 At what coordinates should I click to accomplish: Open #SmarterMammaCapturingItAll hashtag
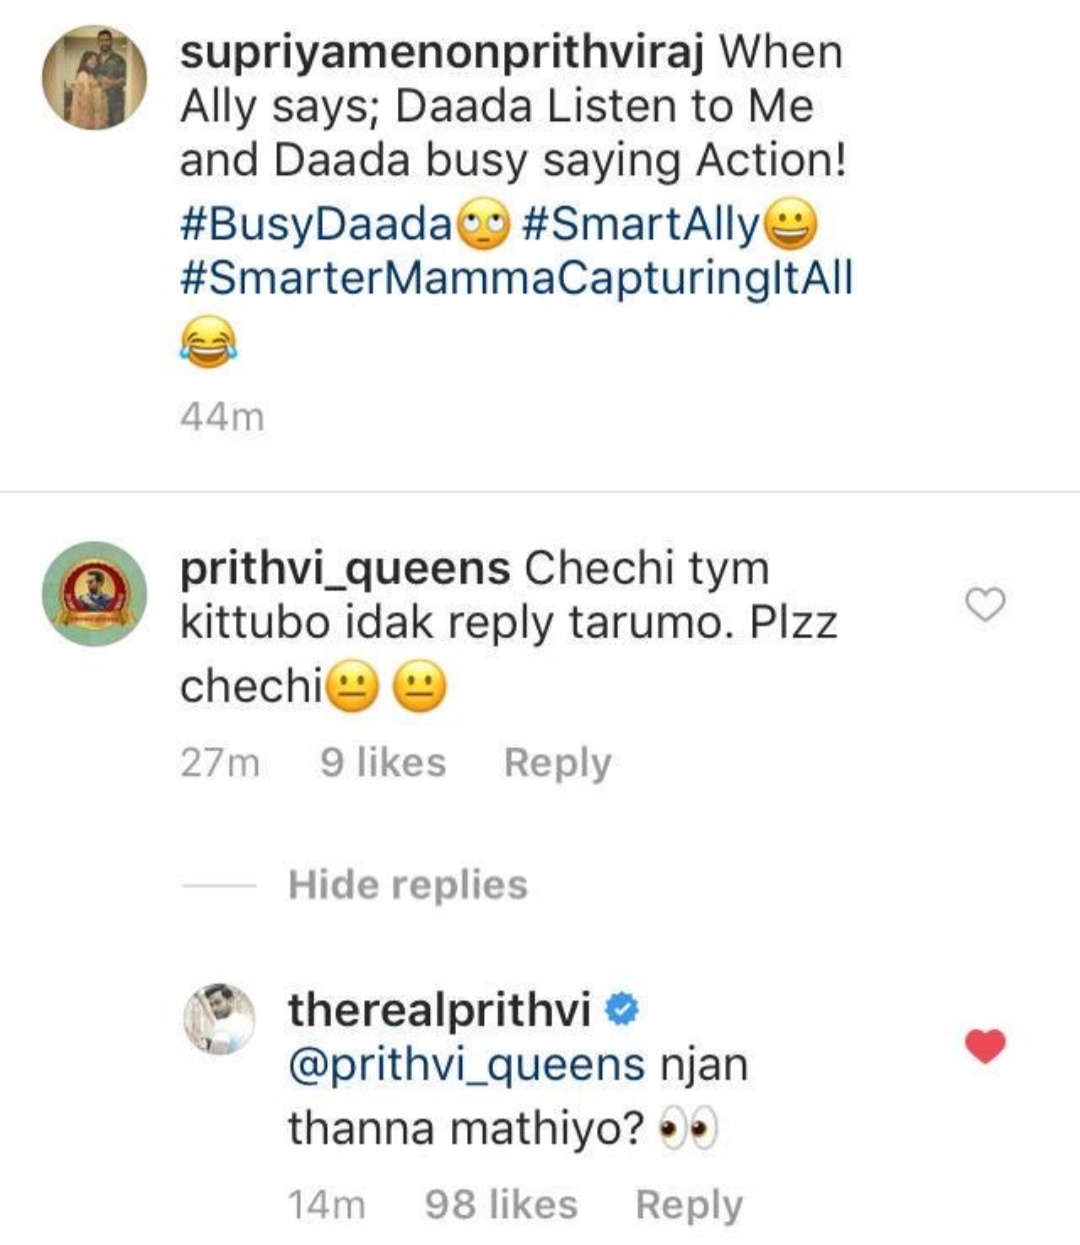click(516, 279)
